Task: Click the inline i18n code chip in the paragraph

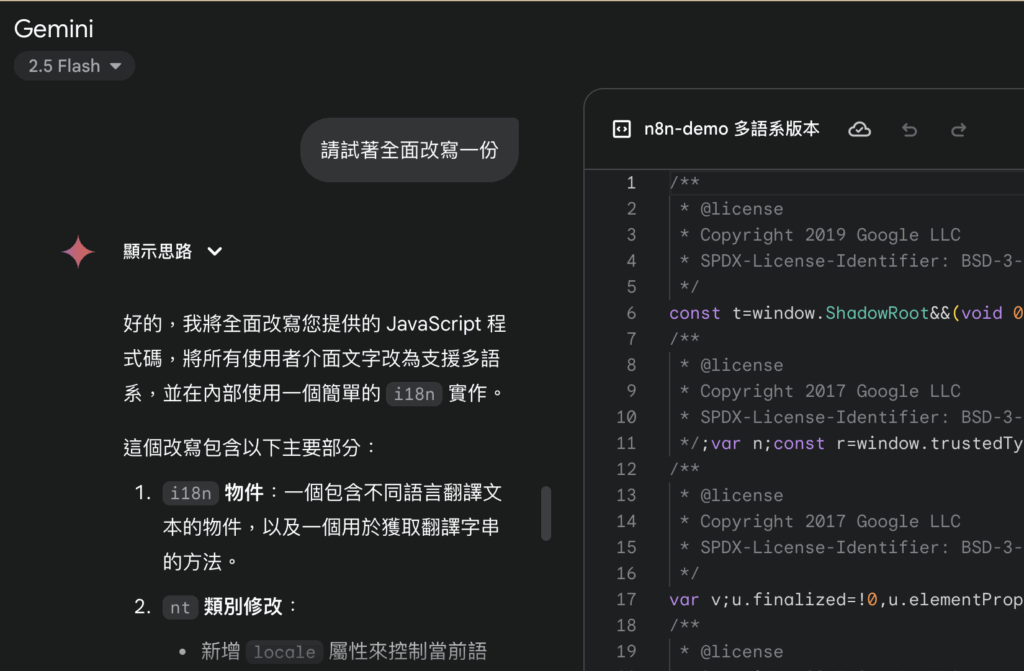Action: 414,394
